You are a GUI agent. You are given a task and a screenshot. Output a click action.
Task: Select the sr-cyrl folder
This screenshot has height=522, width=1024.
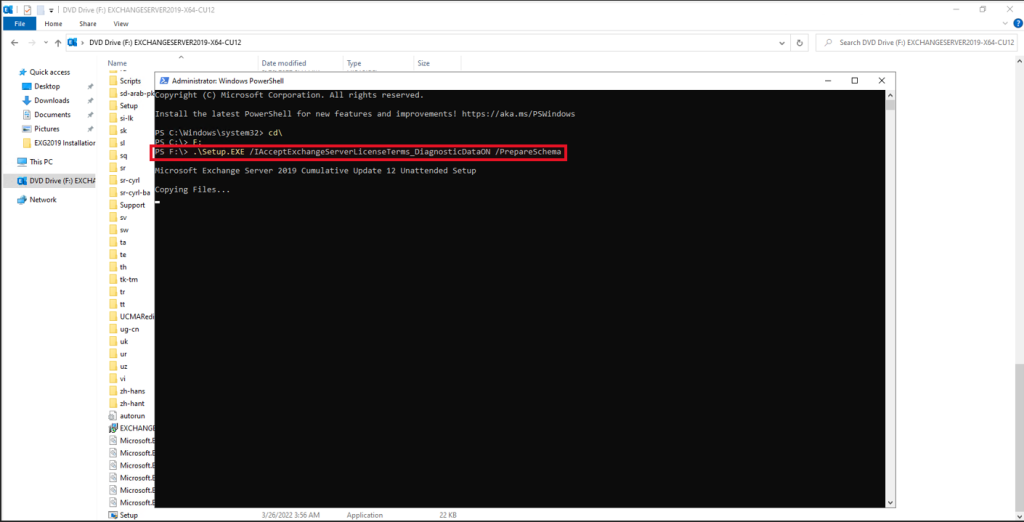[x=129, y=180]
